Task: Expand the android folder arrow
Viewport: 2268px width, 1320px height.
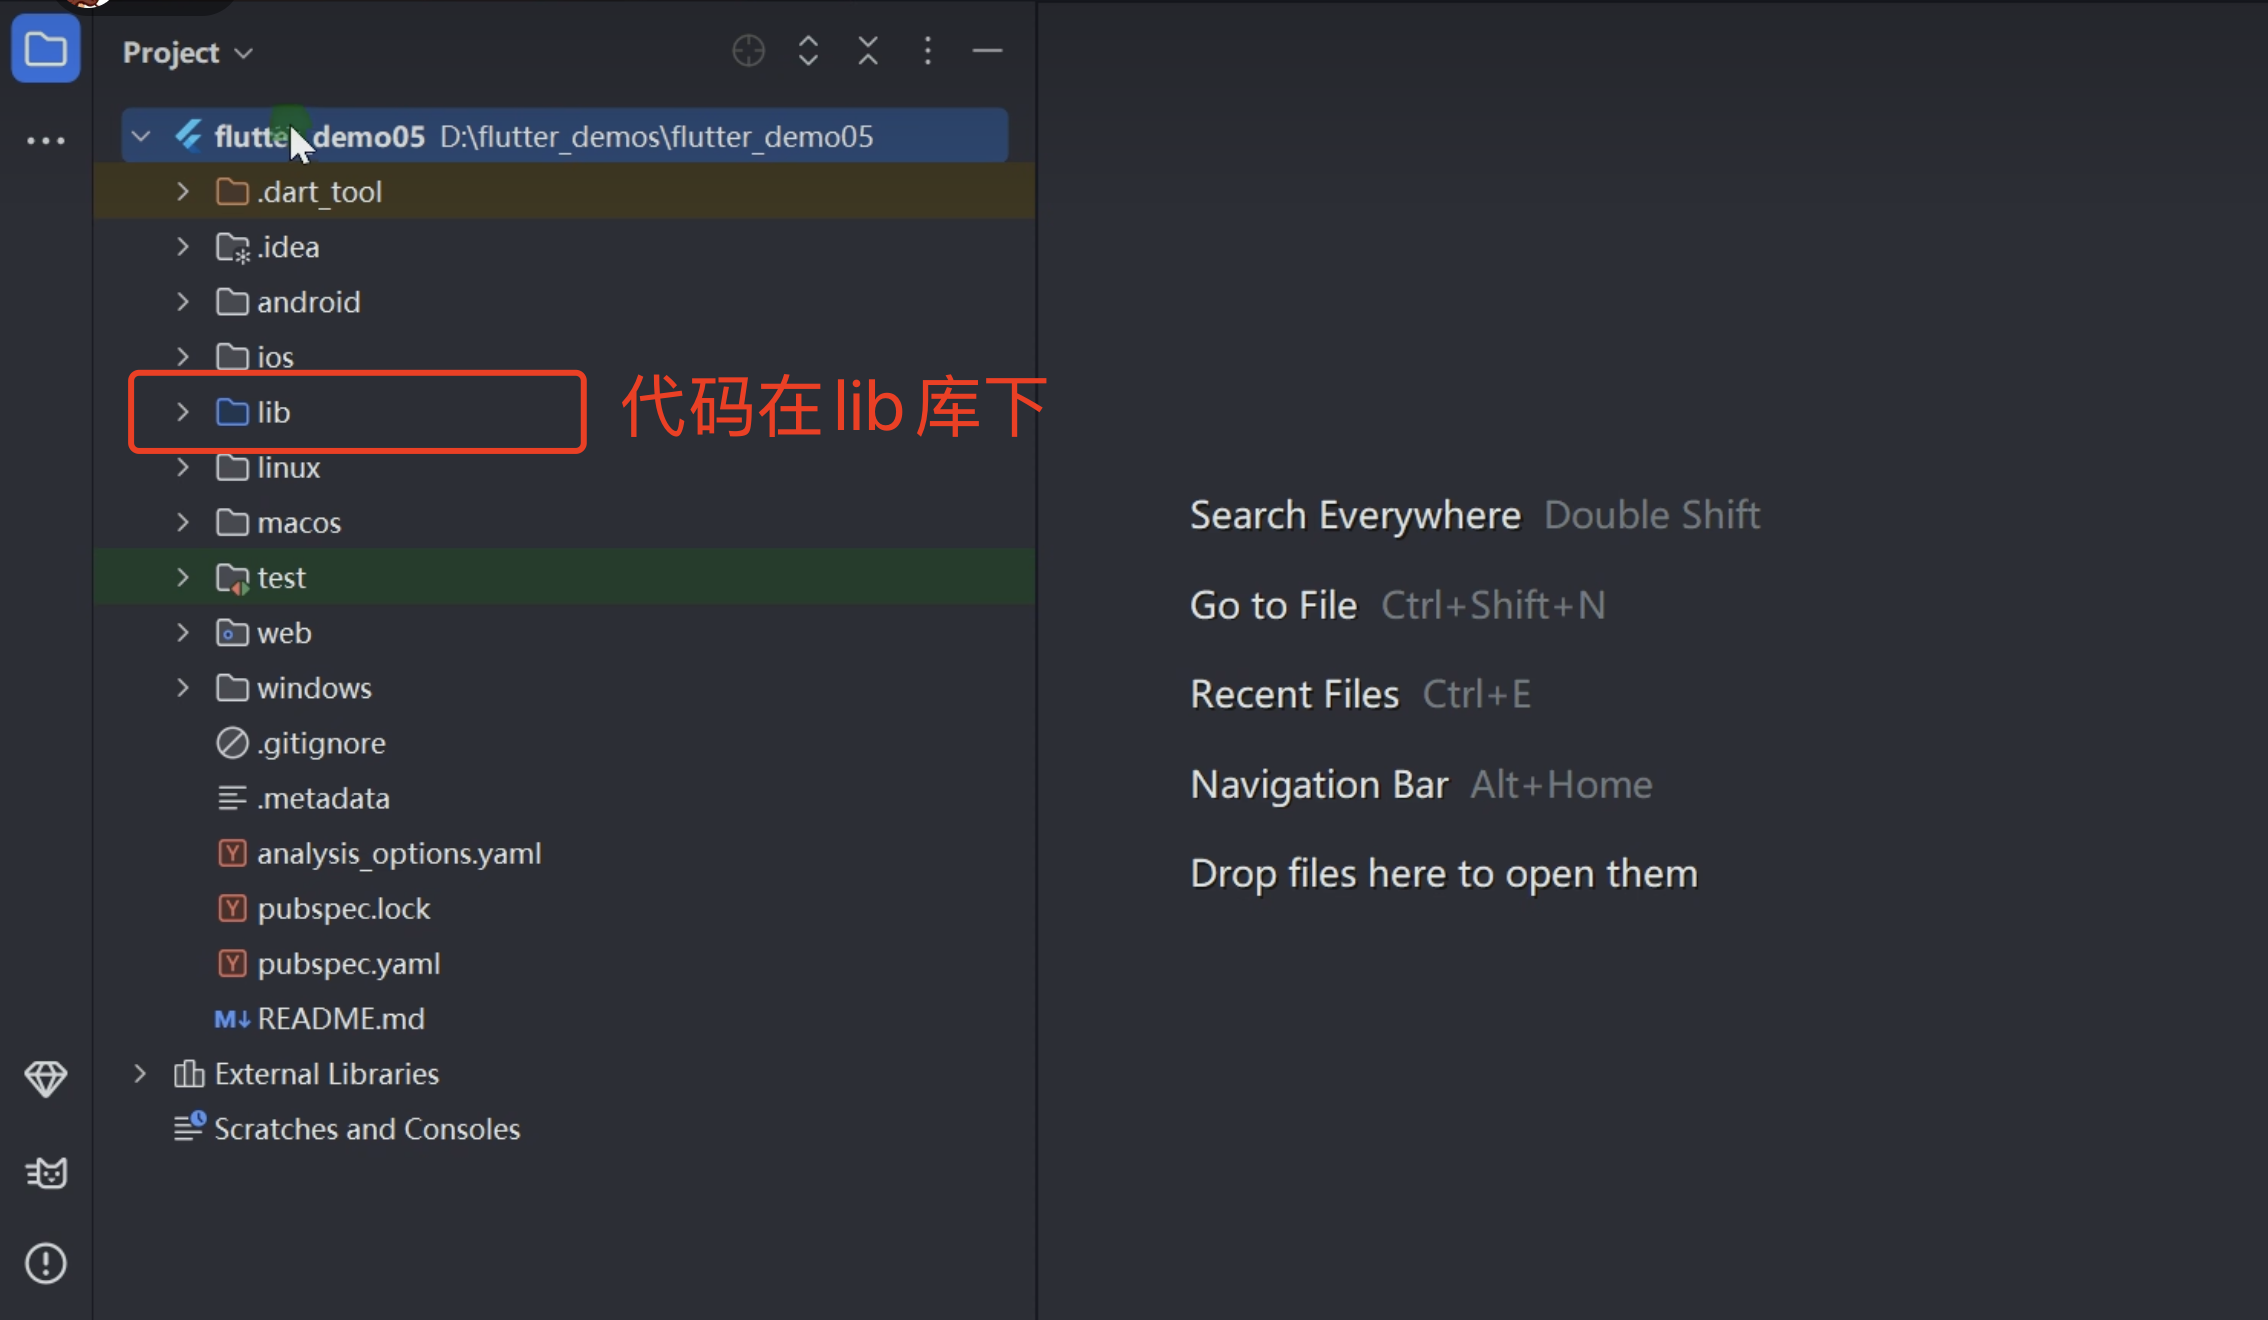Action: coord(183,302)
